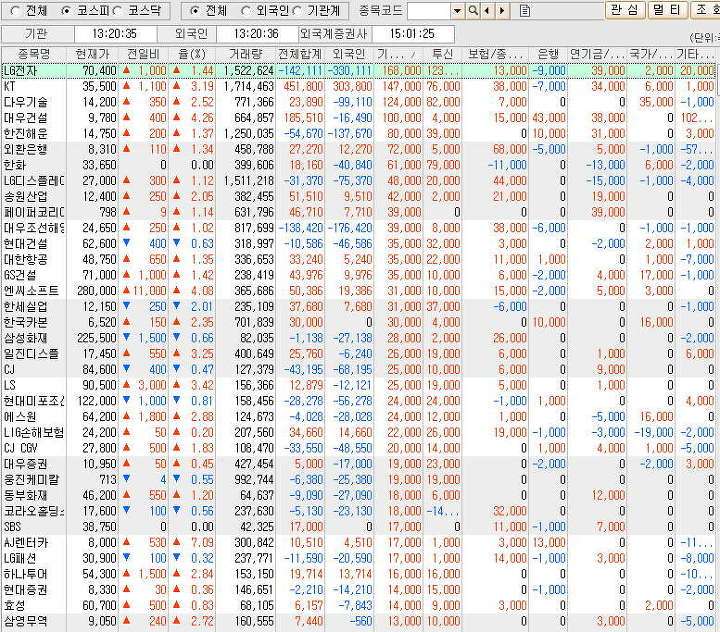This screenshot has width=720, height=632.
Task: Select the KT stock row
Action: 359,86
